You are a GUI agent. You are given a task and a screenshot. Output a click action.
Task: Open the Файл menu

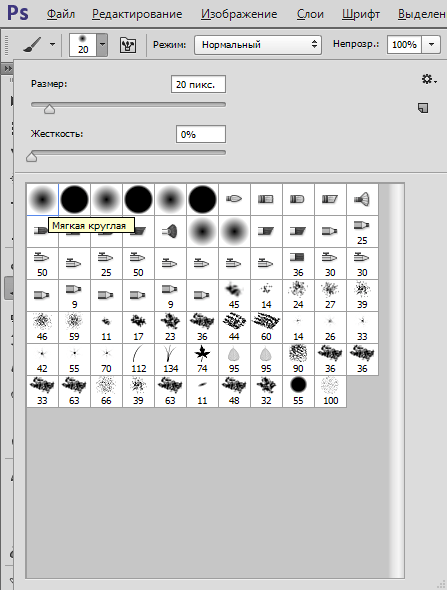tap(61, 14)
